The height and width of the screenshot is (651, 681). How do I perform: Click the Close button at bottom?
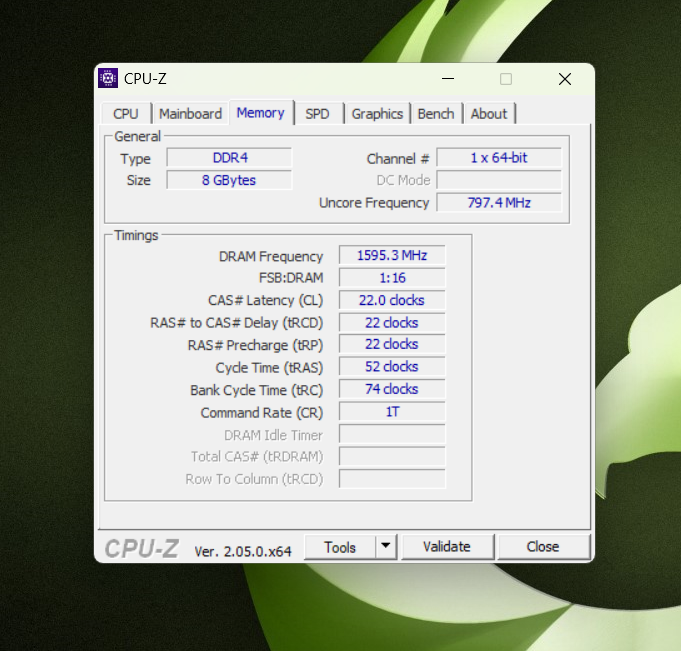point(543,546)
